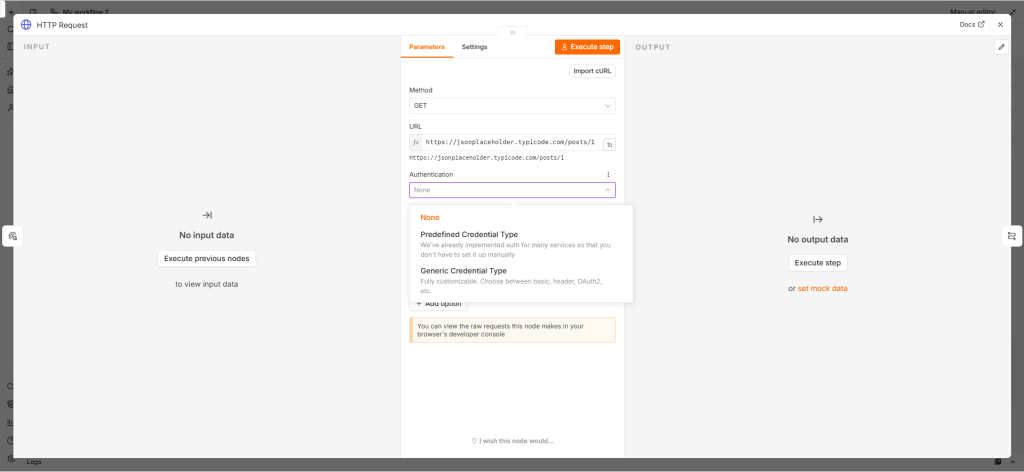Image resolution: width=1024 pixels, height=472 pixels.
Task: Click the Execute step button in output panel
Action: [818, 262]
